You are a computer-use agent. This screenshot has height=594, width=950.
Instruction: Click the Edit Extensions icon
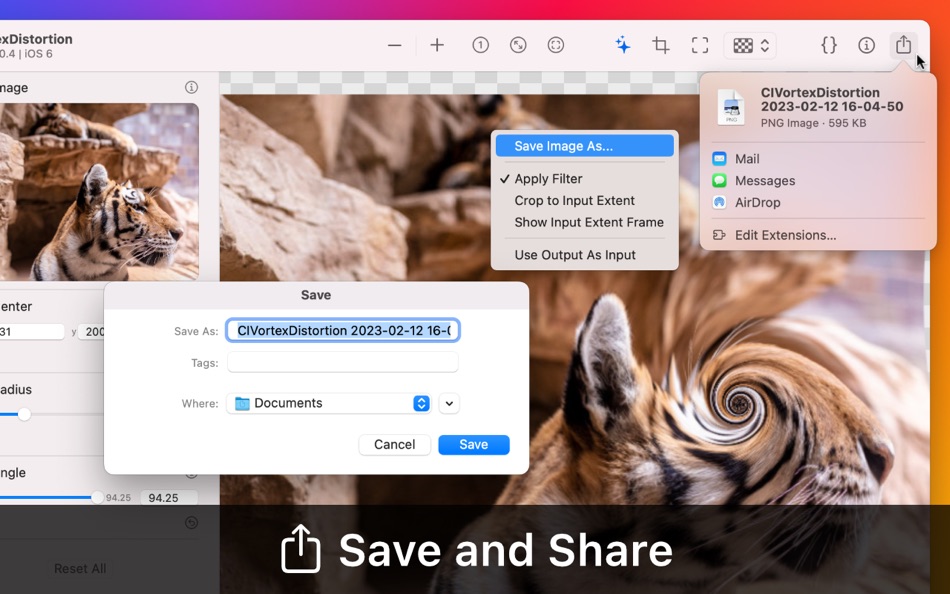pyautogui.click(x=719, y=235)
